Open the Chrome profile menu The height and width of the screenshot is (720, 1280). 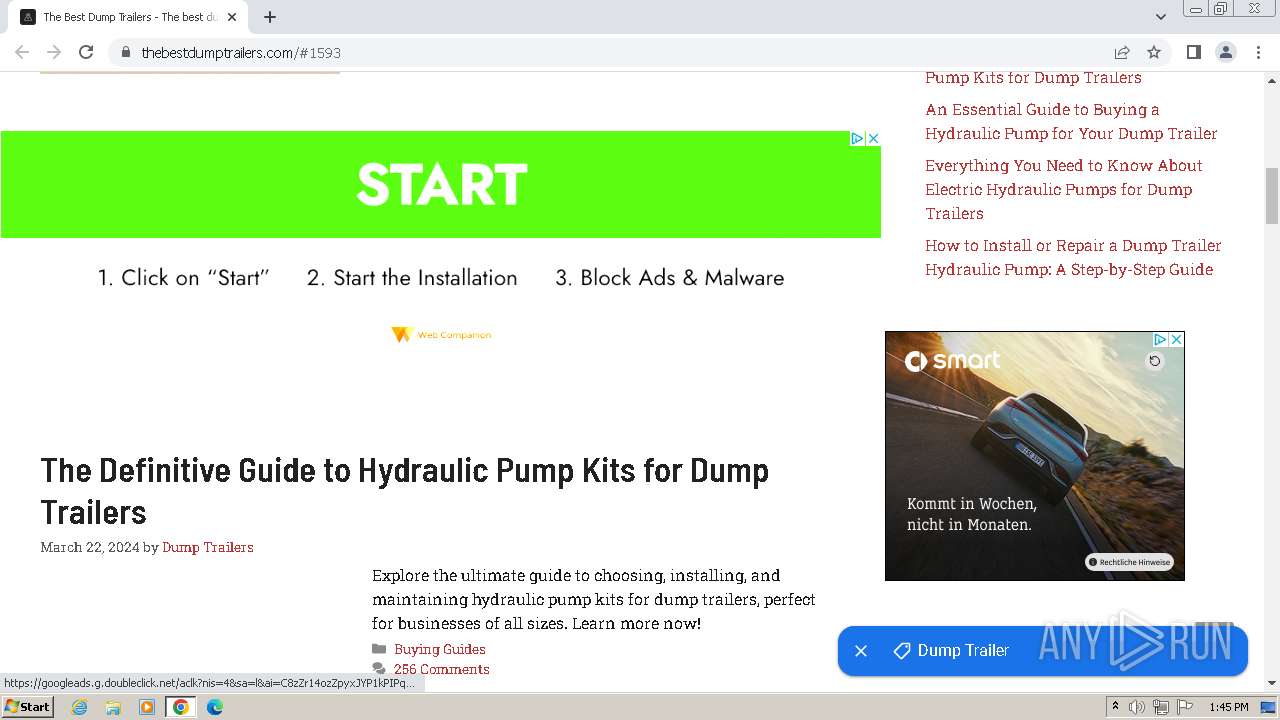tap(1226, 52)
